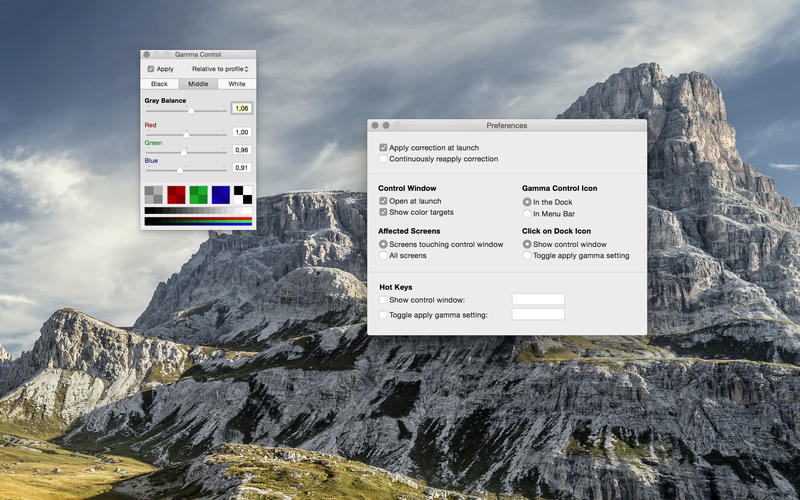This screenshot has height=500, width=800.
Task: Select Toggle apply gamma setting radio option
Action: [527, 256]
